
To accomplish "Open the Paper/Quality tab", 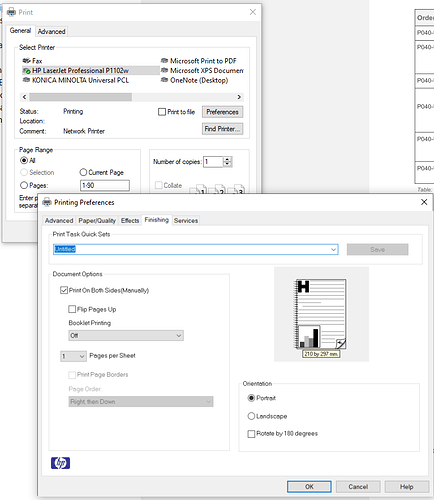I will 97,221.
